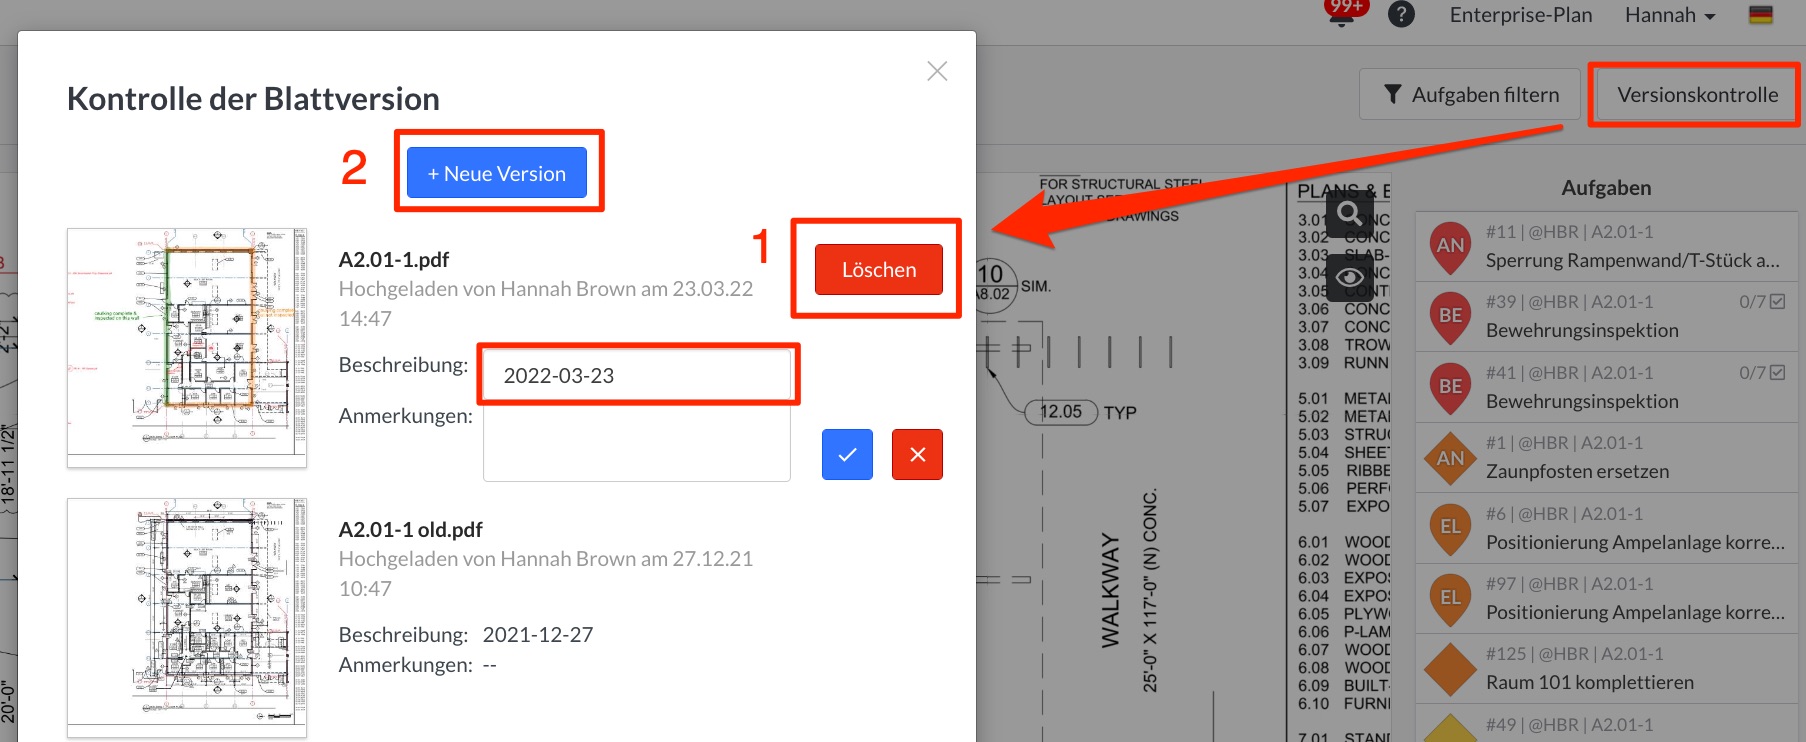Close the Kontrolle der Blattversion dialog
The height and width of the screenshot is (742, 1806).
(x=937, y=71)
